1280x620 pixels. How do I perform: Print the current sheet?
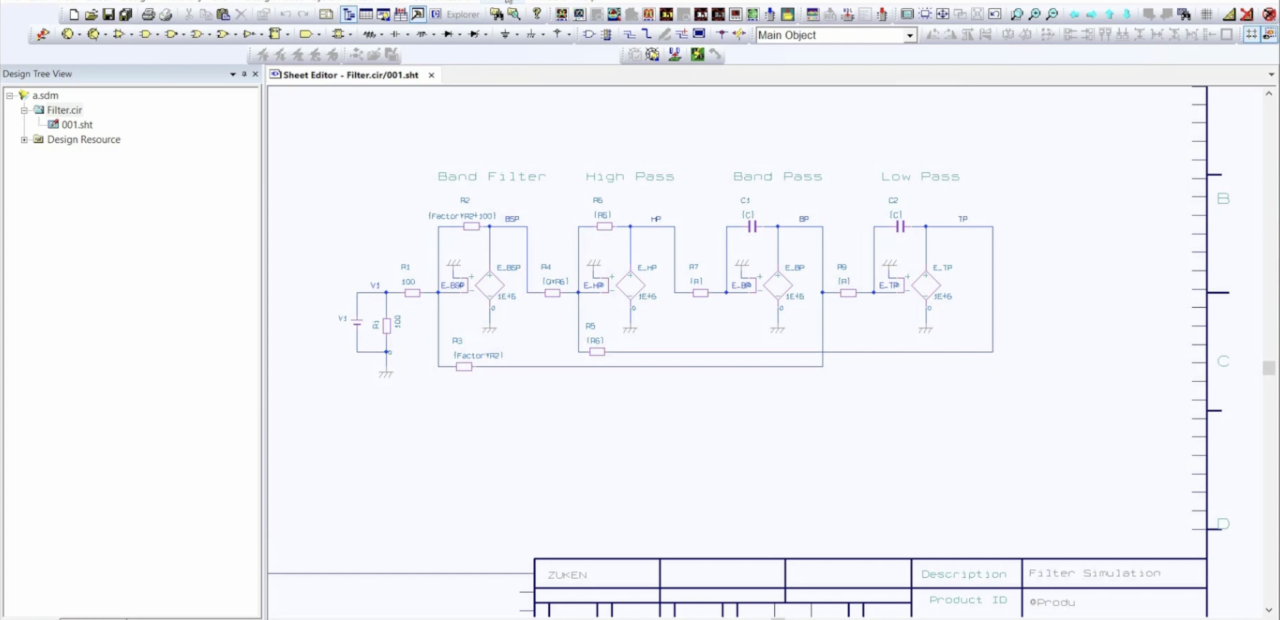[148, 14]
